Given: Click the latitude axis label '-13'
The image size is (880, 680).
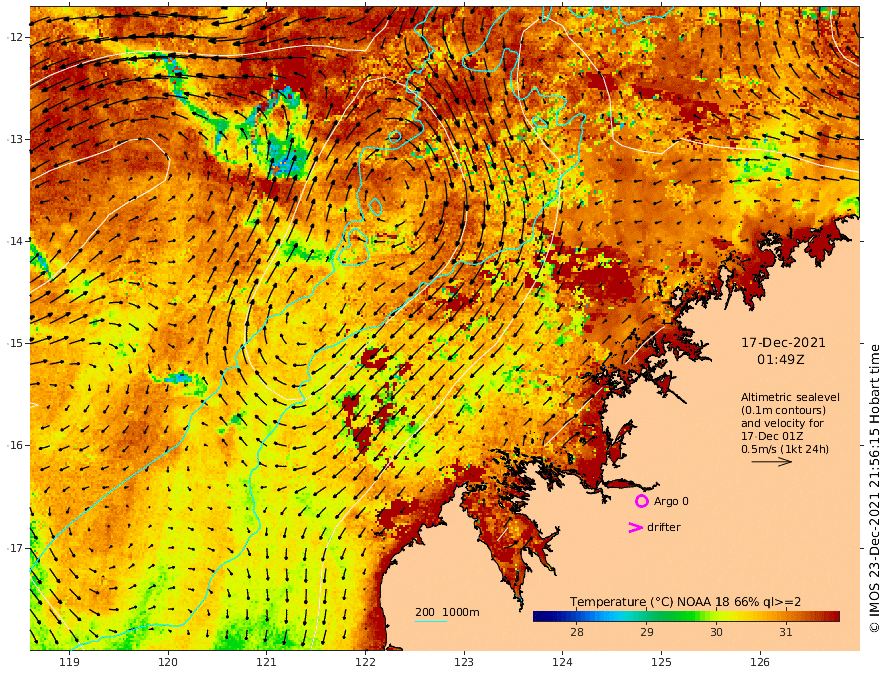Looking at the screenshot, I should 15,139.
